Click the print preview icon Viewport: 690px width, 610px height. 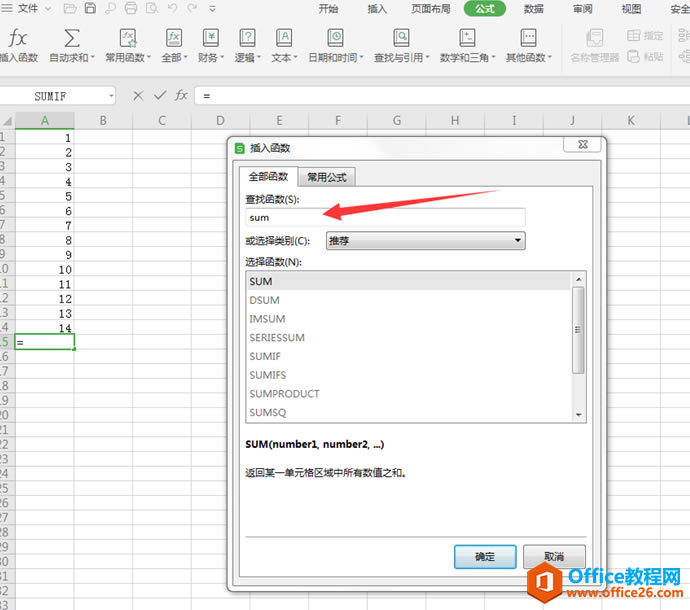coord(152,8)
